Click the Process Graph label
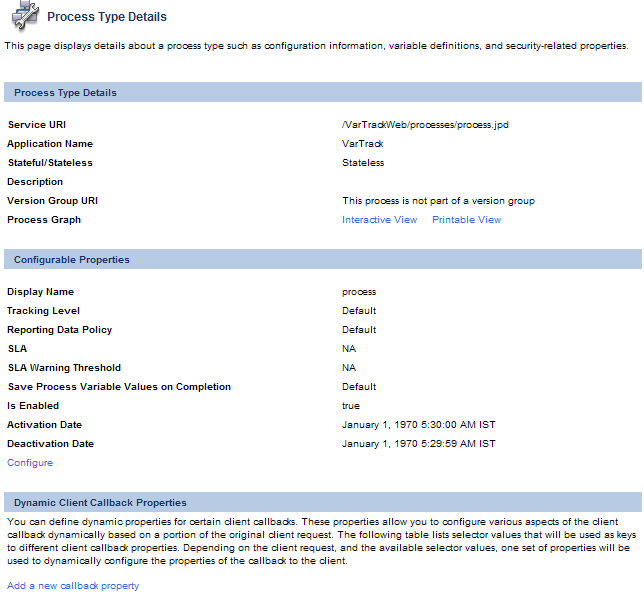The image size is (644, 597). [44, 220]
